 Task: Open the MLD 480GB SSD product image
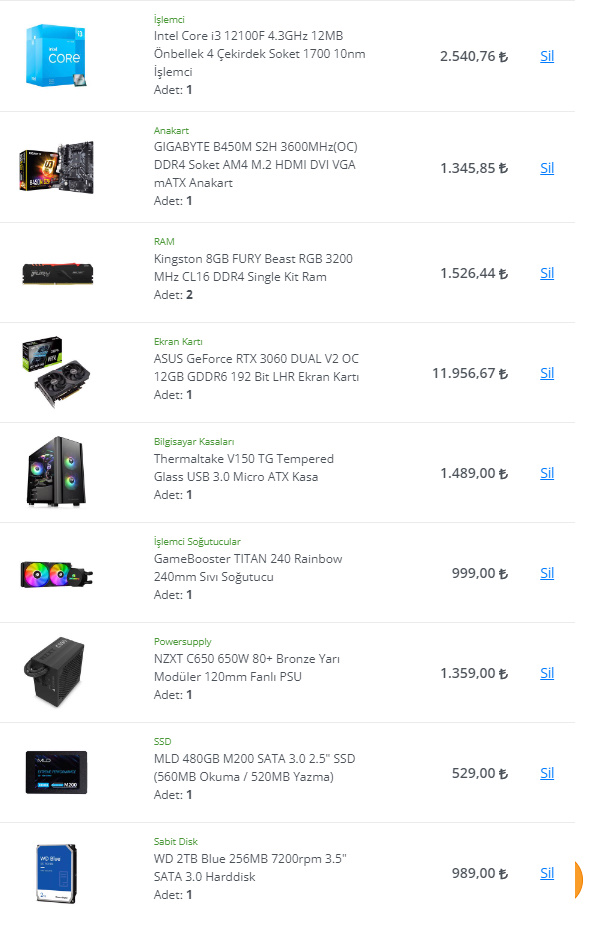[x=56, y=773]
